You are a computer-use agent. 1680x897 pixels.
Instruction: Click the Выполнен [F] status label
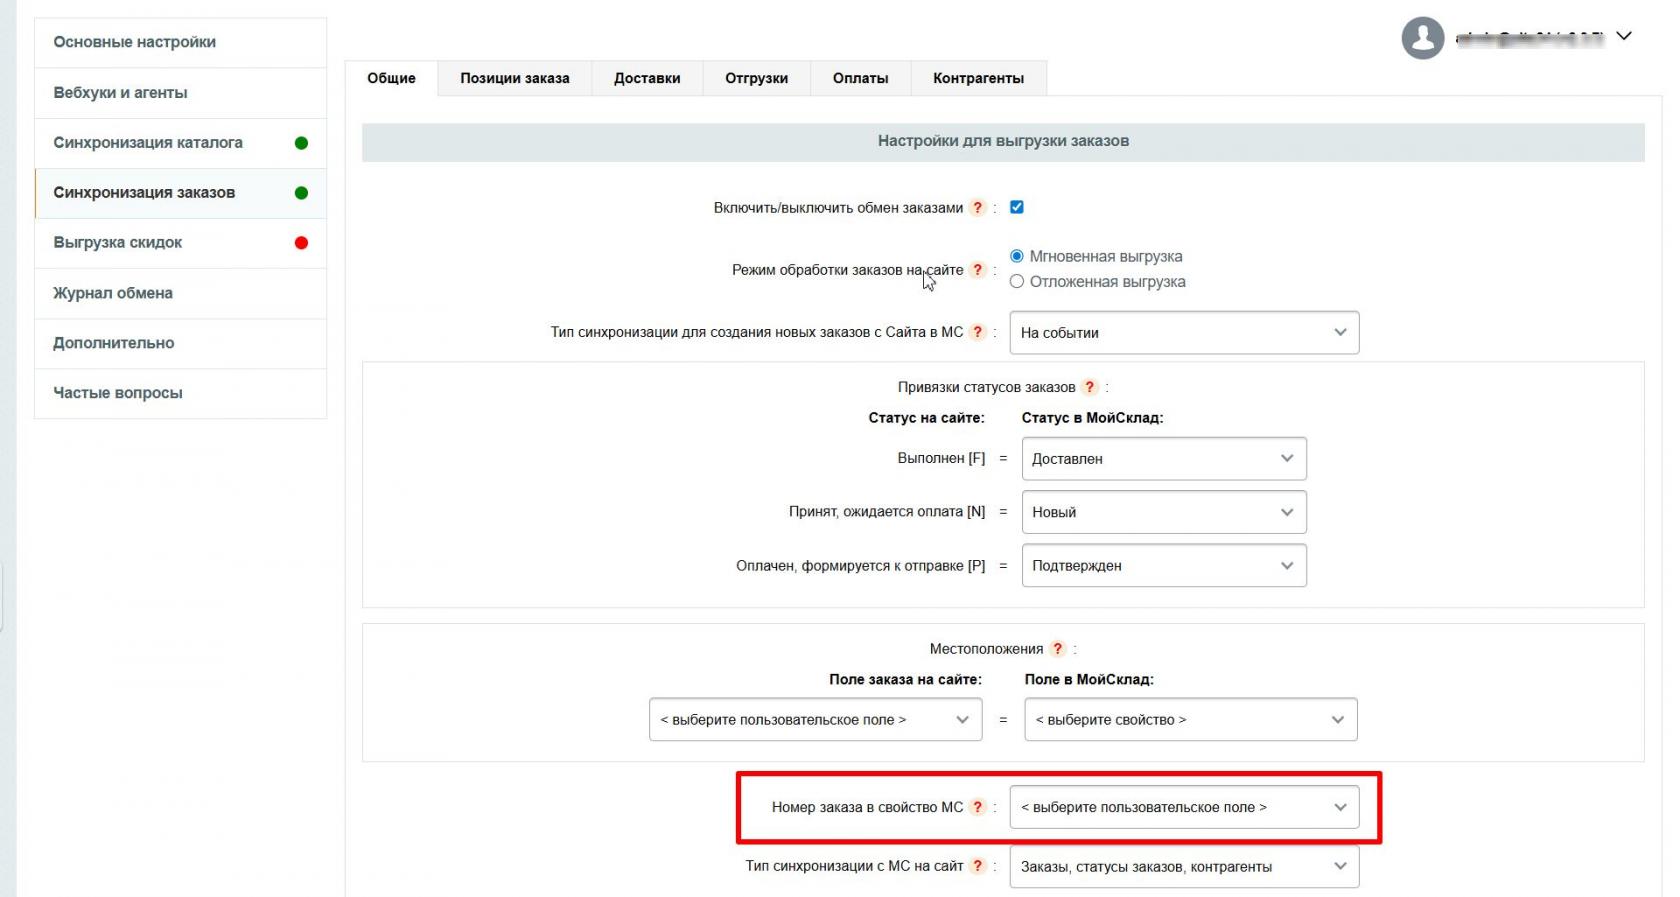point(941,458)
